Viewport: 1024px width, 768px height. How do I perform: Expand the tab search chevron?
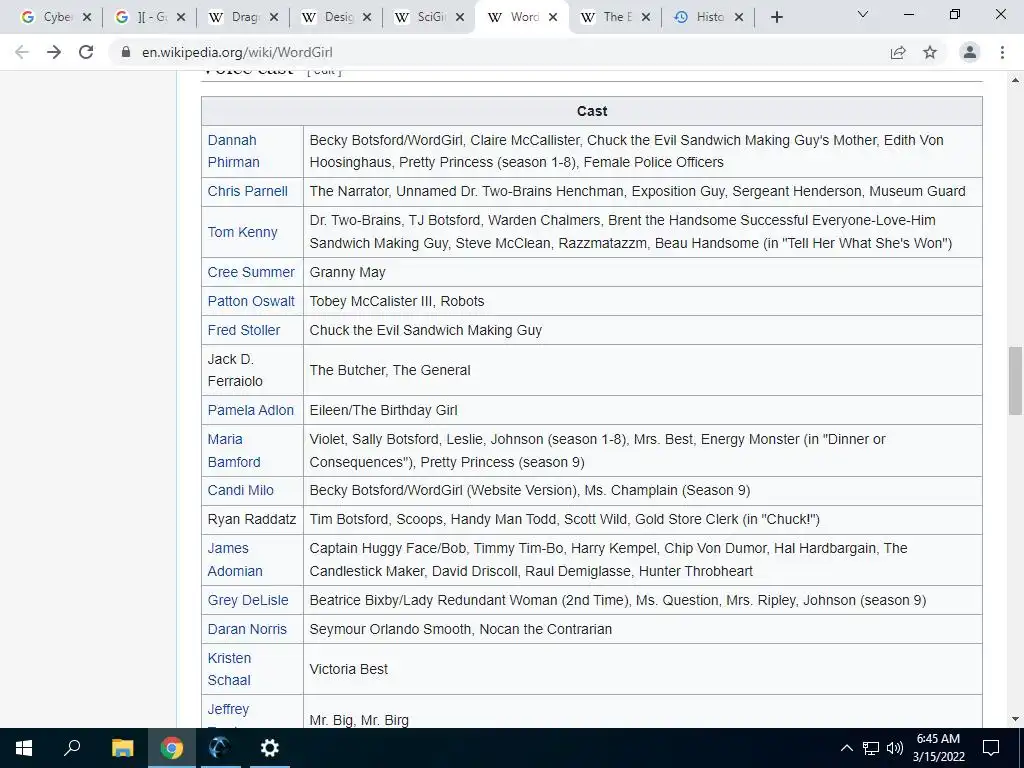(863, 14)
